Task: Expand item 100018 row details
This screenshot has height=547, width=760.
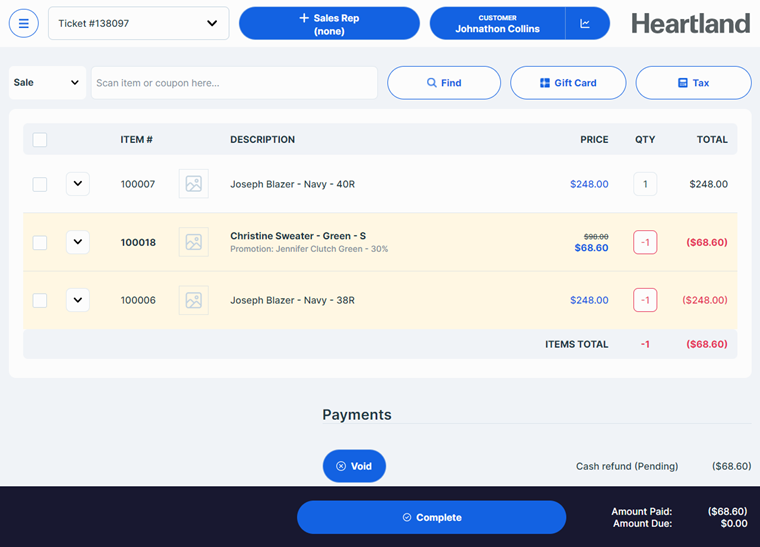Action: (x=78, y=242)
